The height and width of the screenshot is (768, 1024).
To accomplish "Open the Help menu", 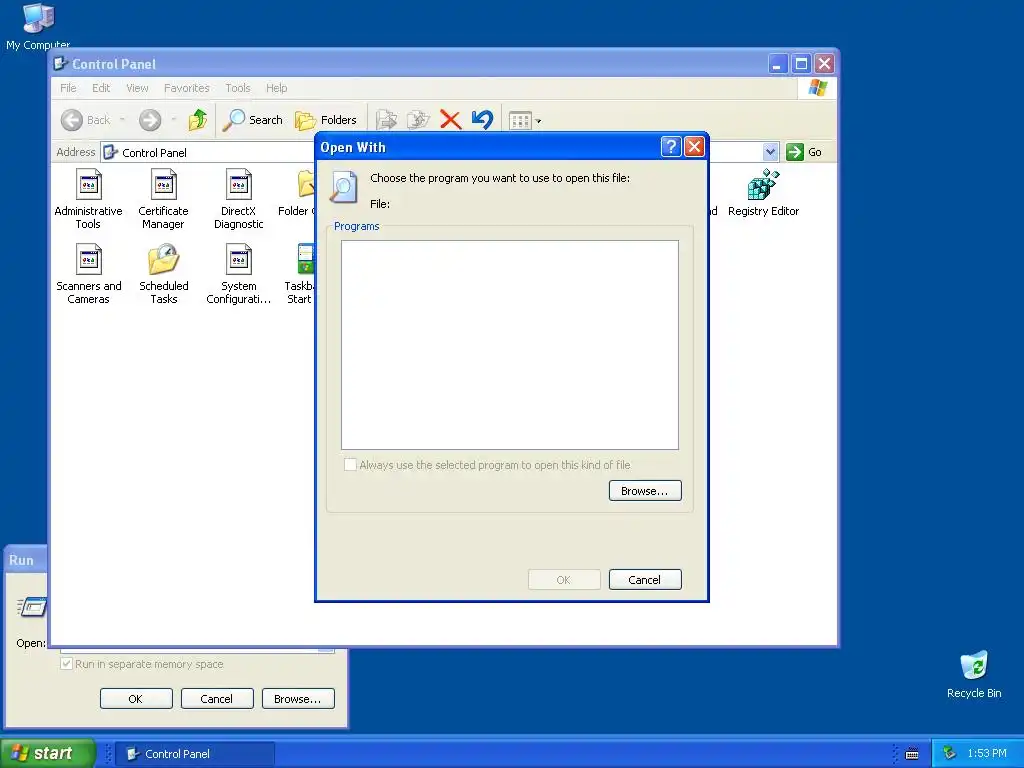I will tap(276, 88).
